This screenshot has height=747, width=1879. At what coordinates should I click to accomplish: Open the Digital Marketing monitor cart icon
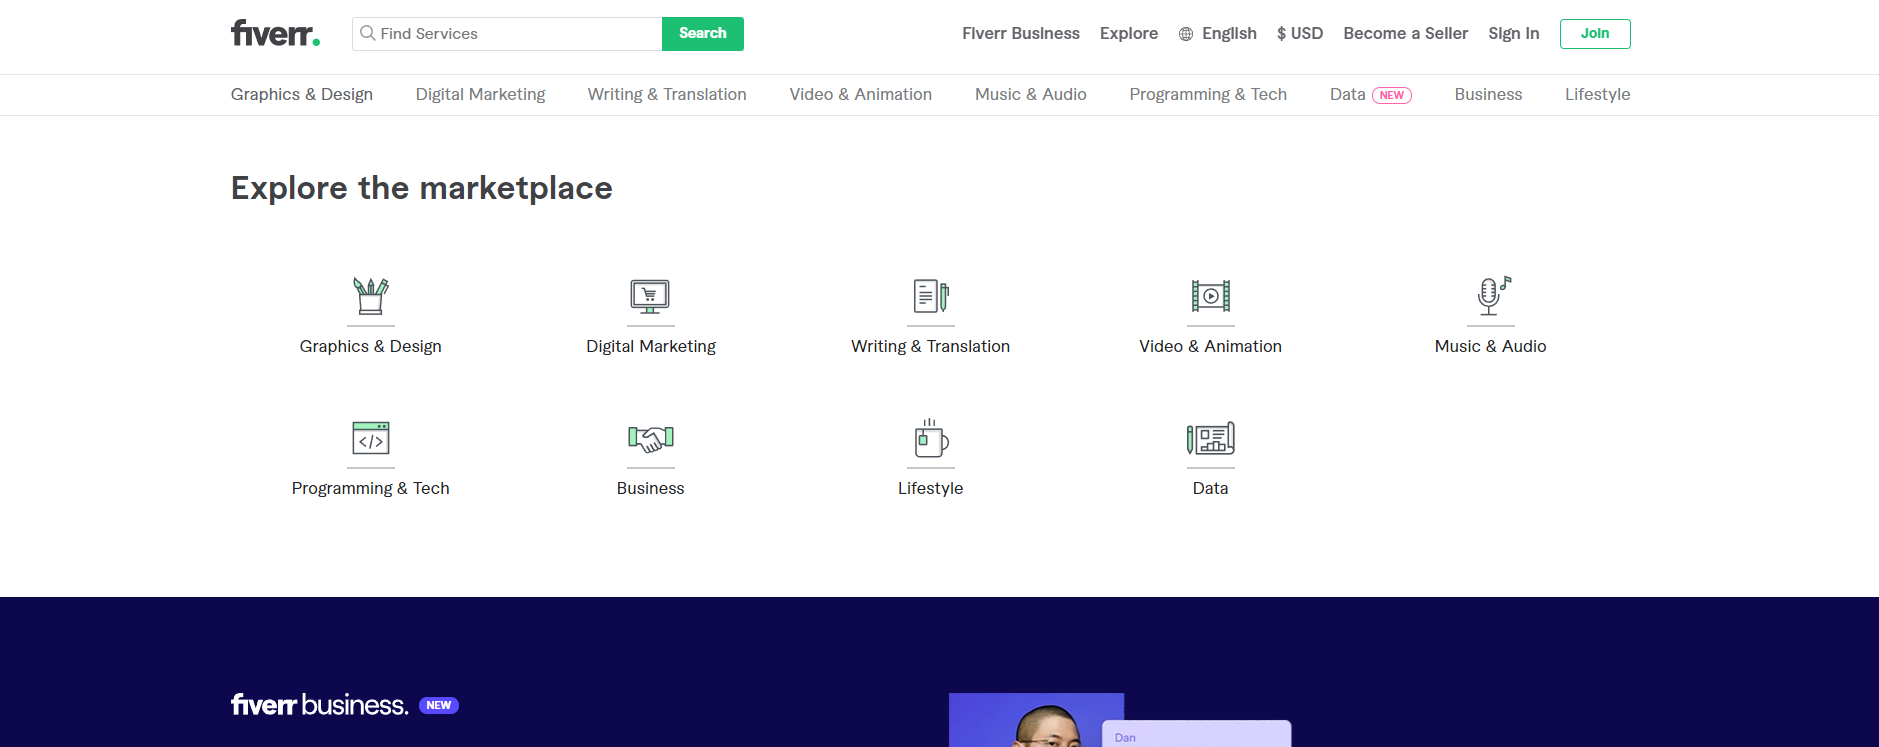(x=650, y=297)
